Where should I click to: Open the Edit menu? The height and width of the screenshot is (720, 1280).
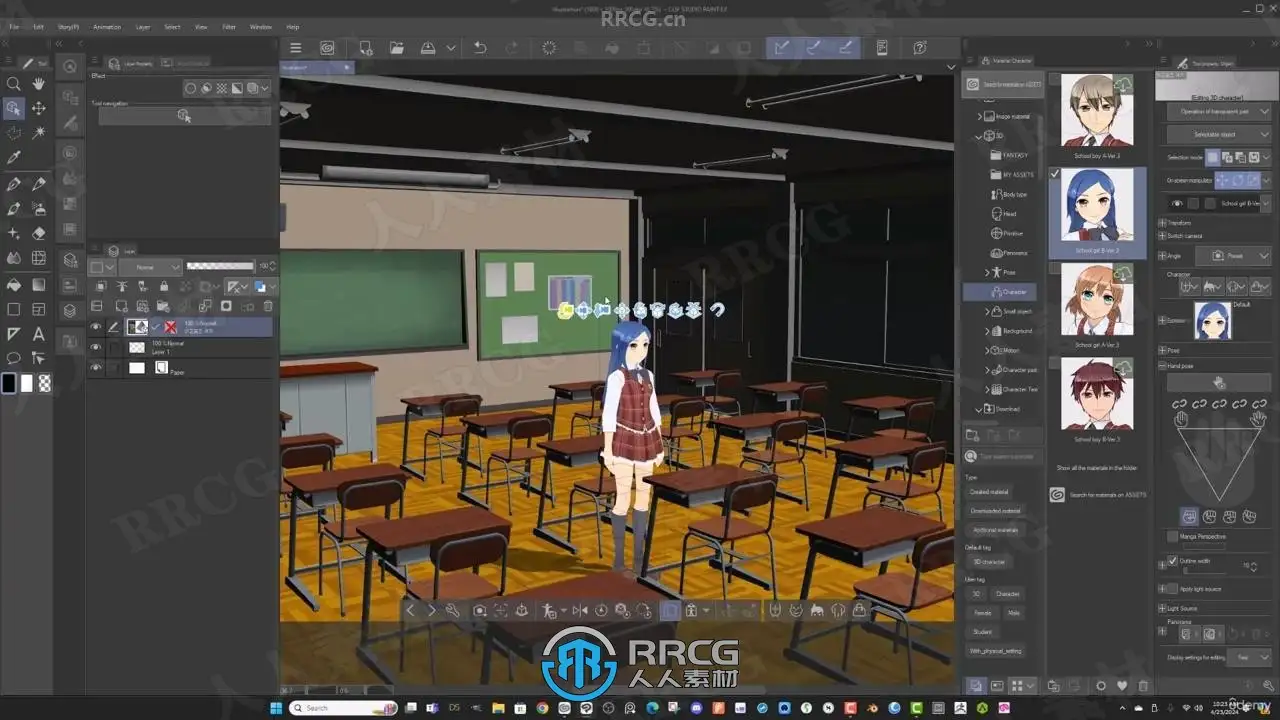click(x=38, y=27)
